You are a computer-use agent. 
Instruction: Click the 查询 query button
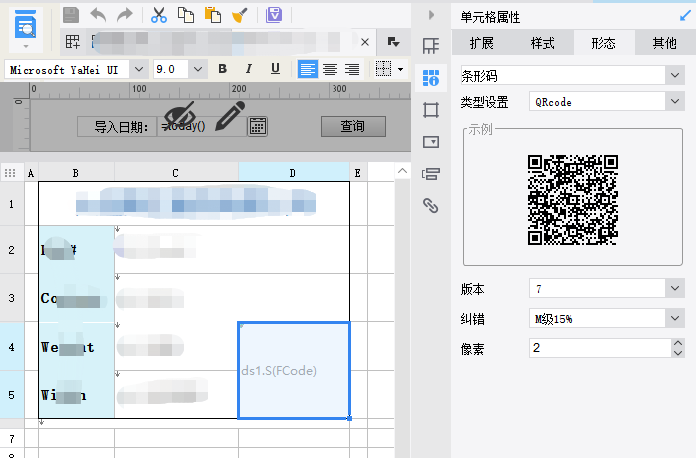353,126
